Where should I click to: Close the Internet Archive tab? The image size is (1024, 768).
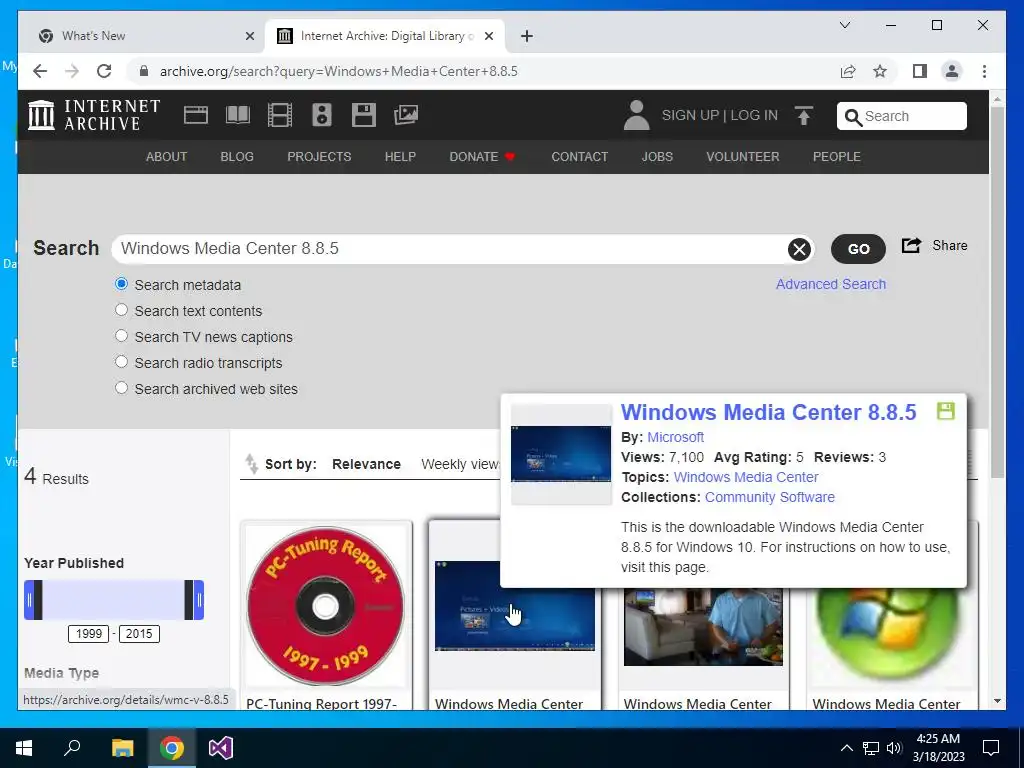click(488, 36)
